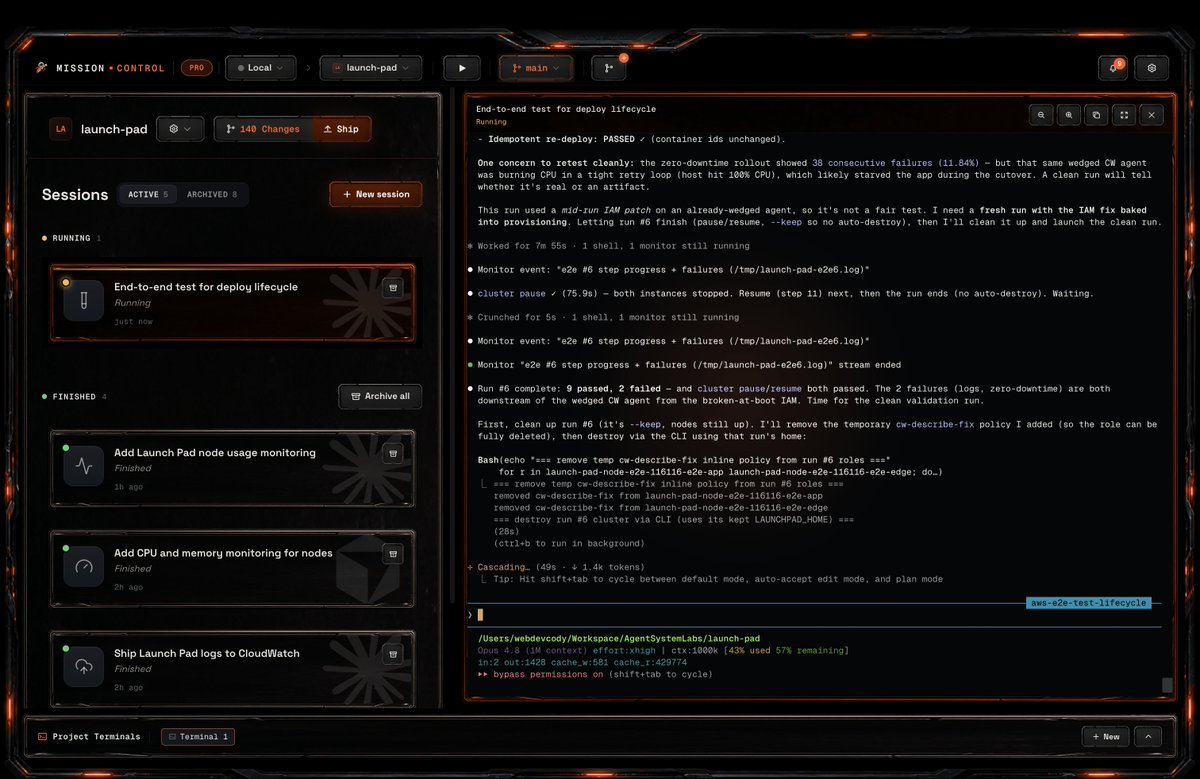
Task: Open the launch-pad project dropdown in top bar
Action: (371, 68)
